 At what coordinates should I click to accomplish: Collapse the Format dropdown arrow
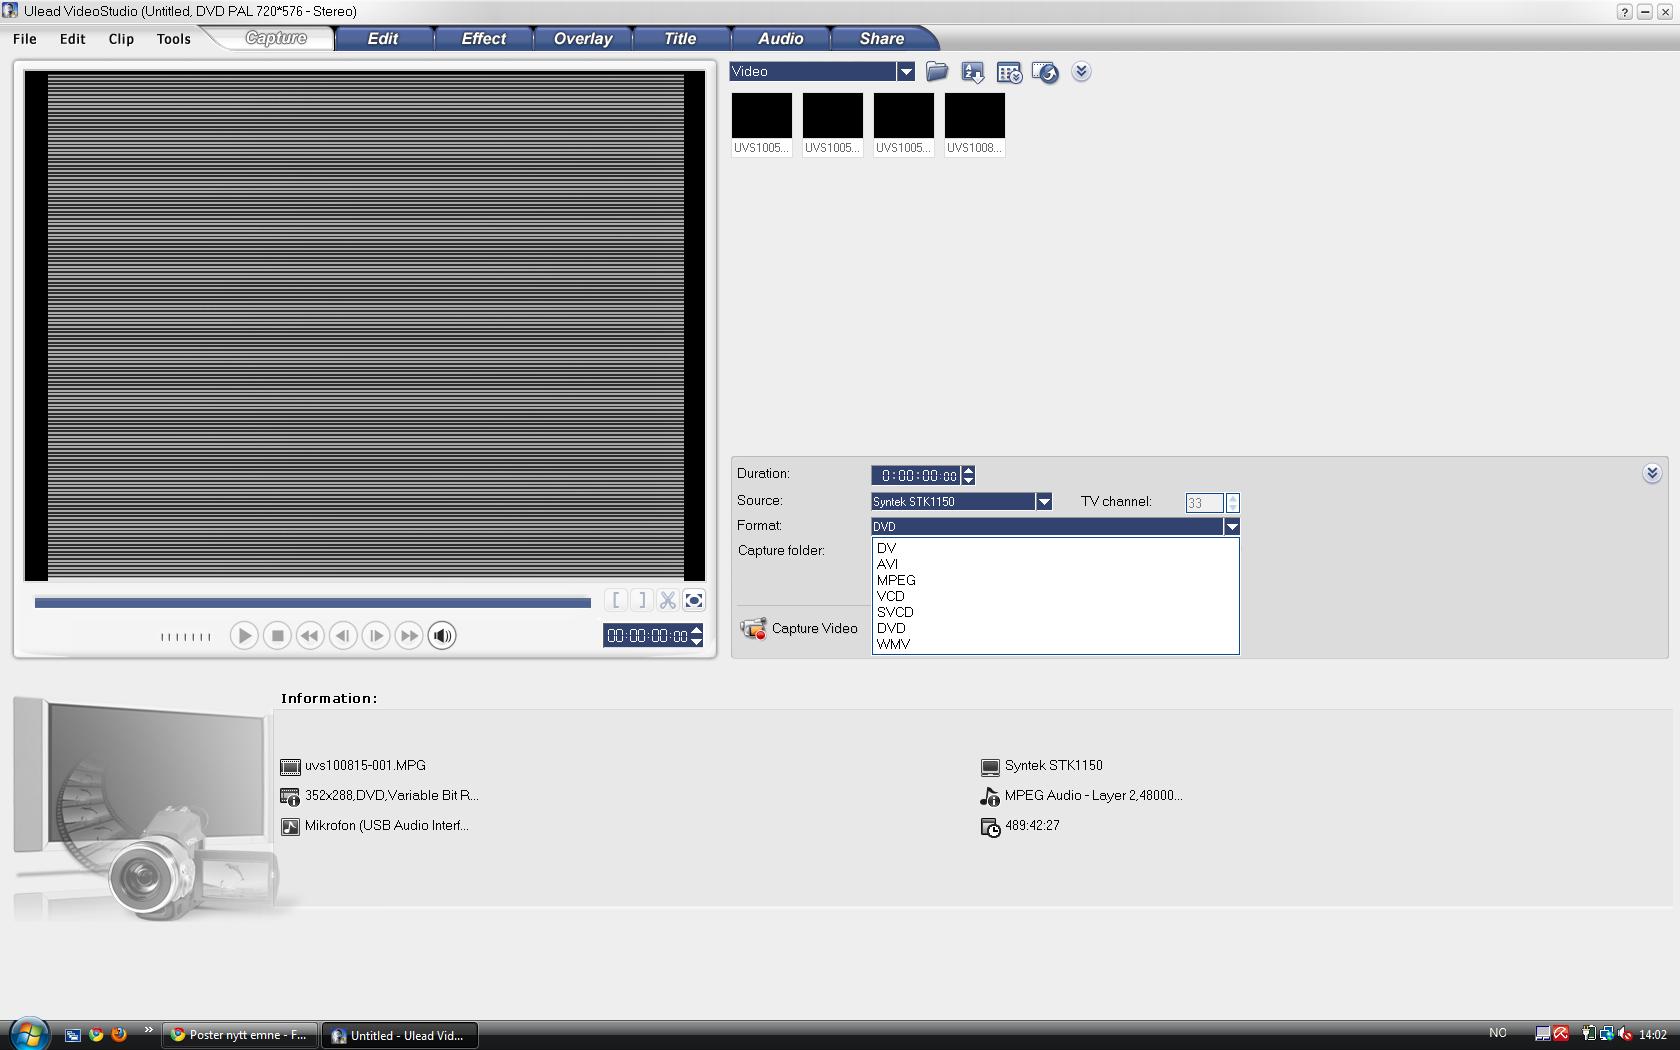pos(1232,526)
